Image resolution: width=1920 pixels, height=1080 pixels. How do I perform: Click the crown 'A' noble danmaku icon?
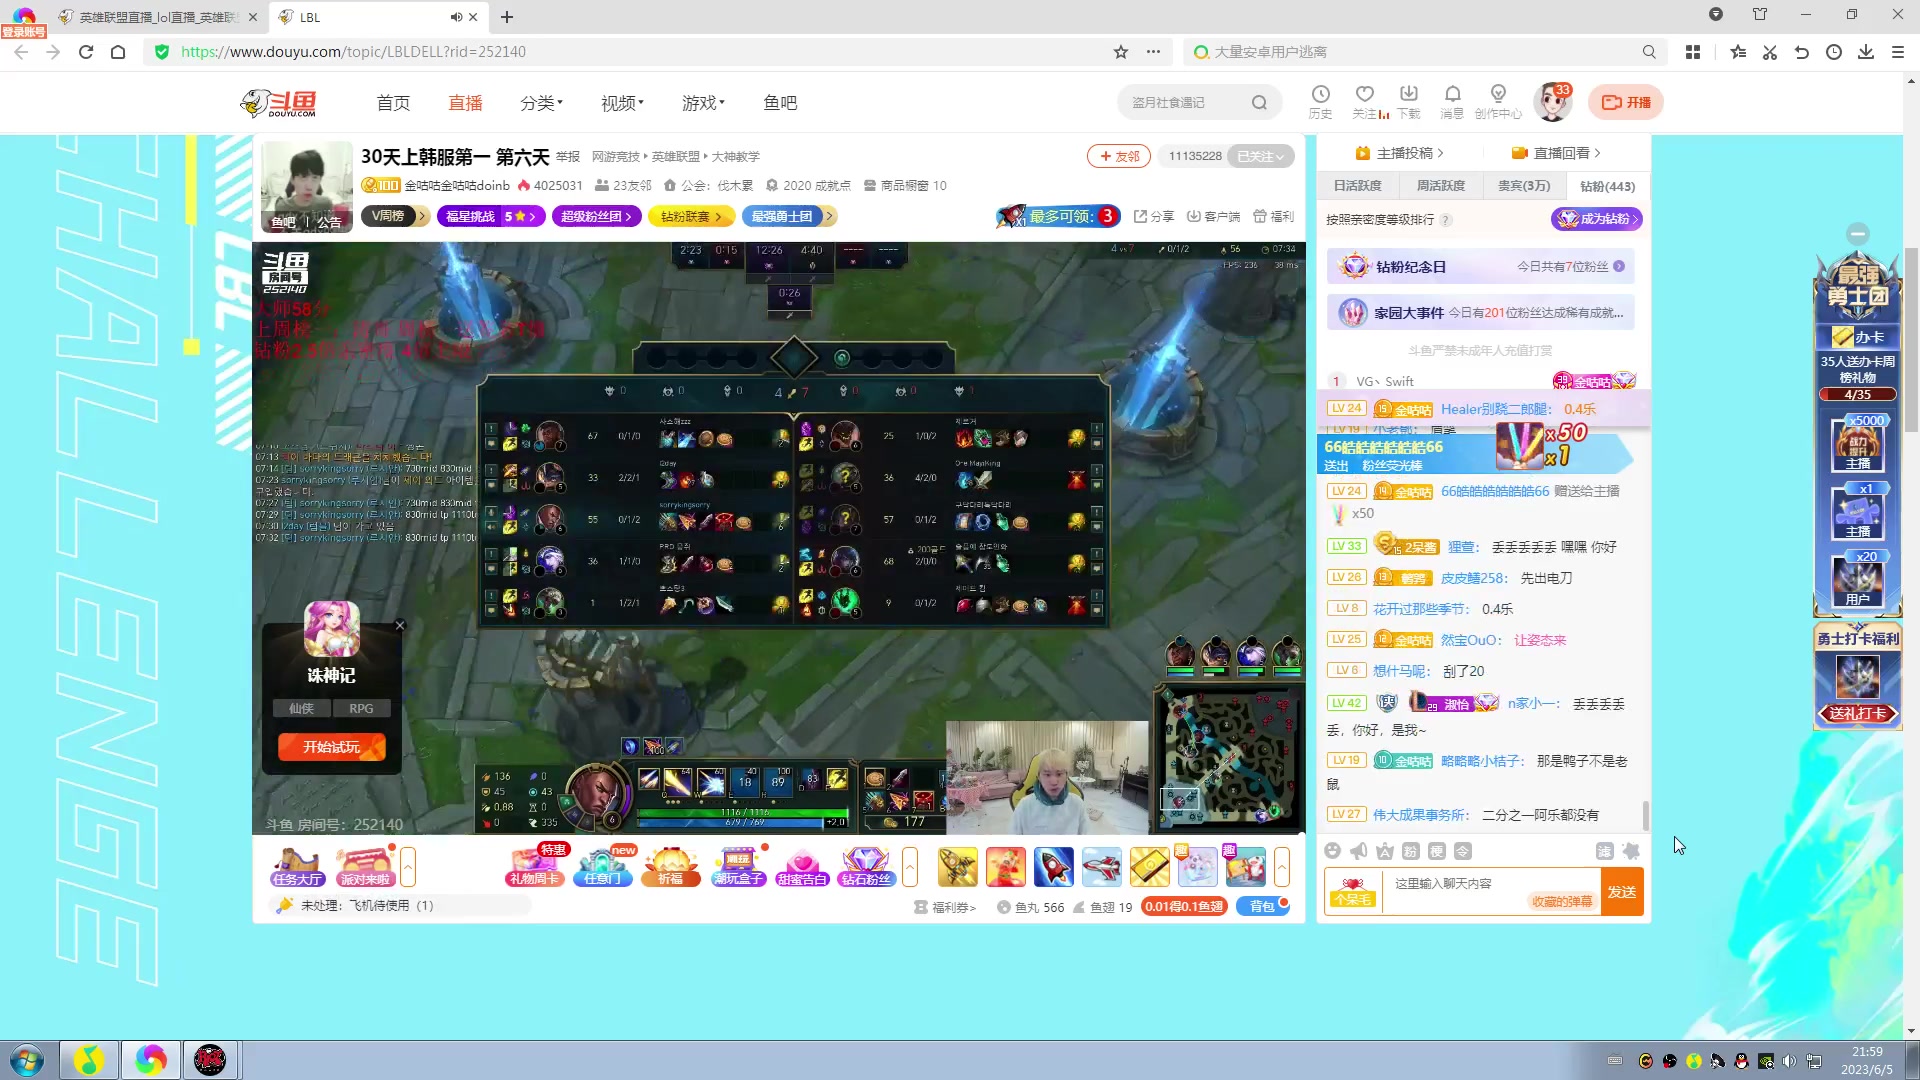pos(1384,851)
